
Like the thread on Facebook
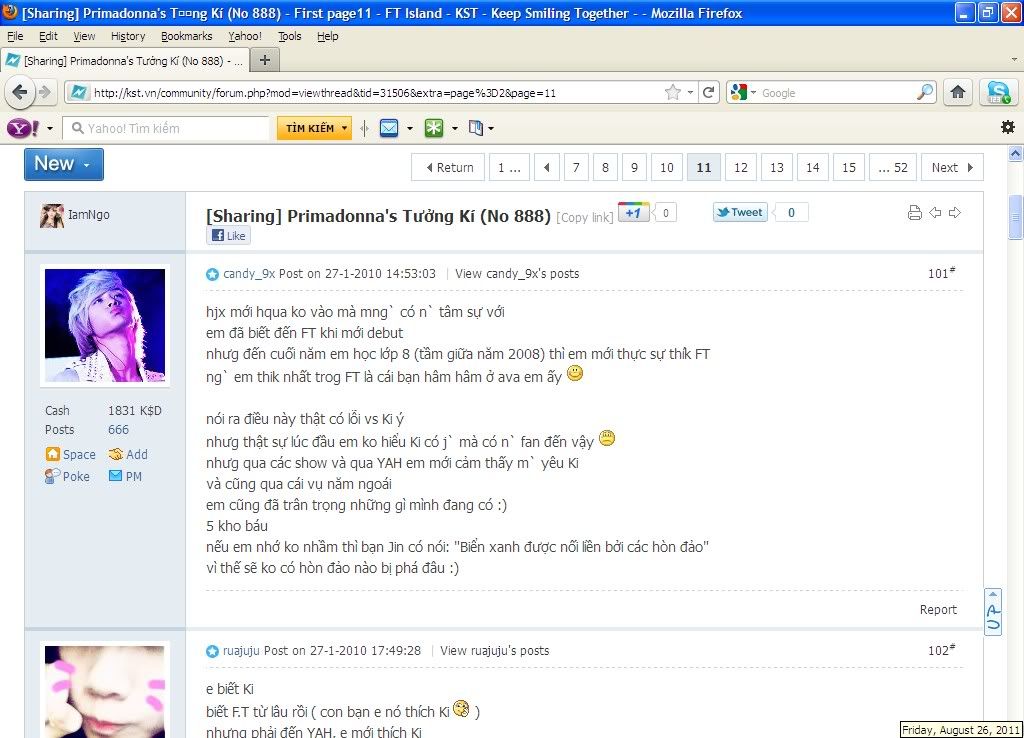coord(229,236)
